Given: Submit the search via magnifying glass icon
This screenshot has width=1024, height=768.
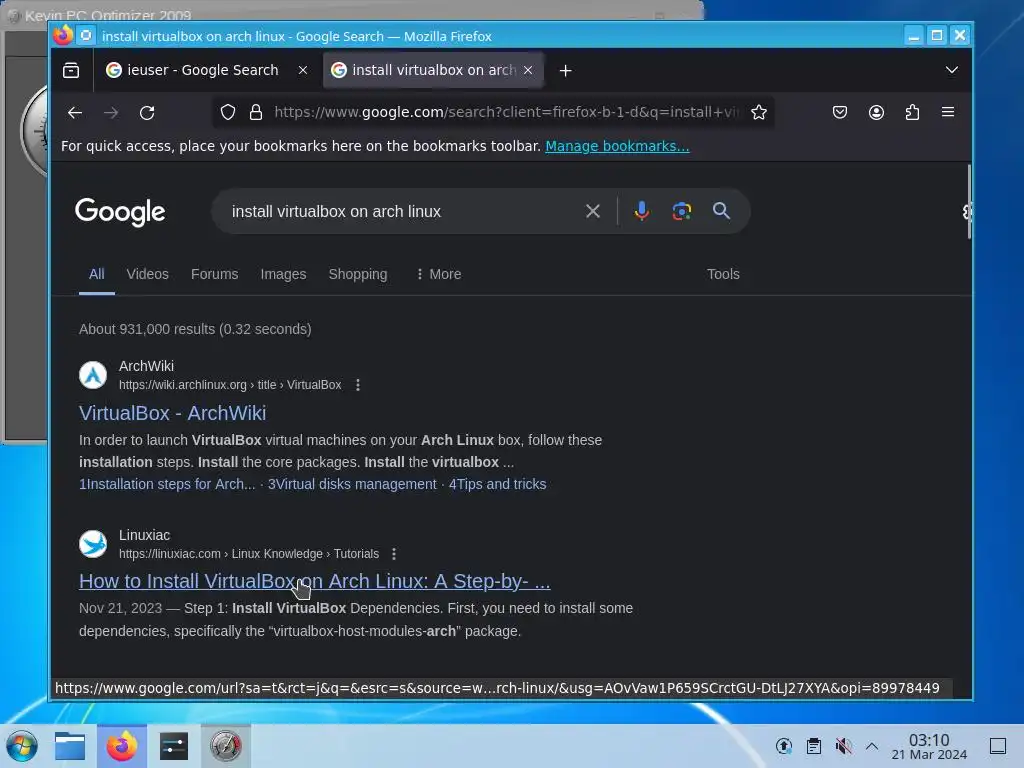Looking at the screenshot, I should [x=721, y=211].
